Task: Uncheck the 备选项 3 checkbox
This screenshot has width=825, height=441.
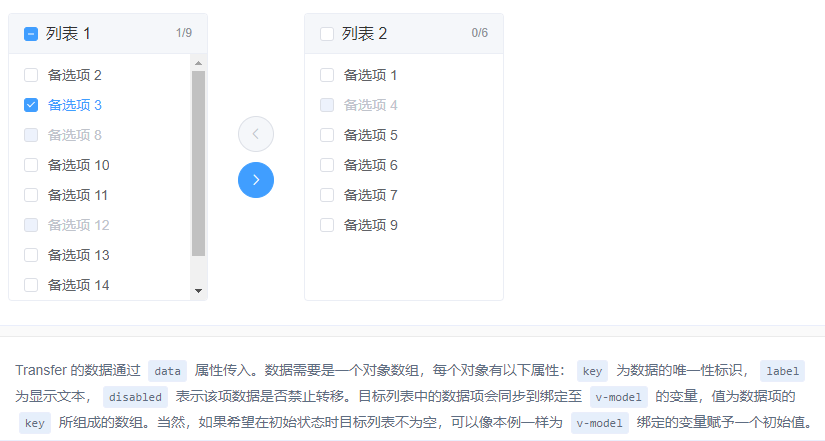Action: click(31, 105)
